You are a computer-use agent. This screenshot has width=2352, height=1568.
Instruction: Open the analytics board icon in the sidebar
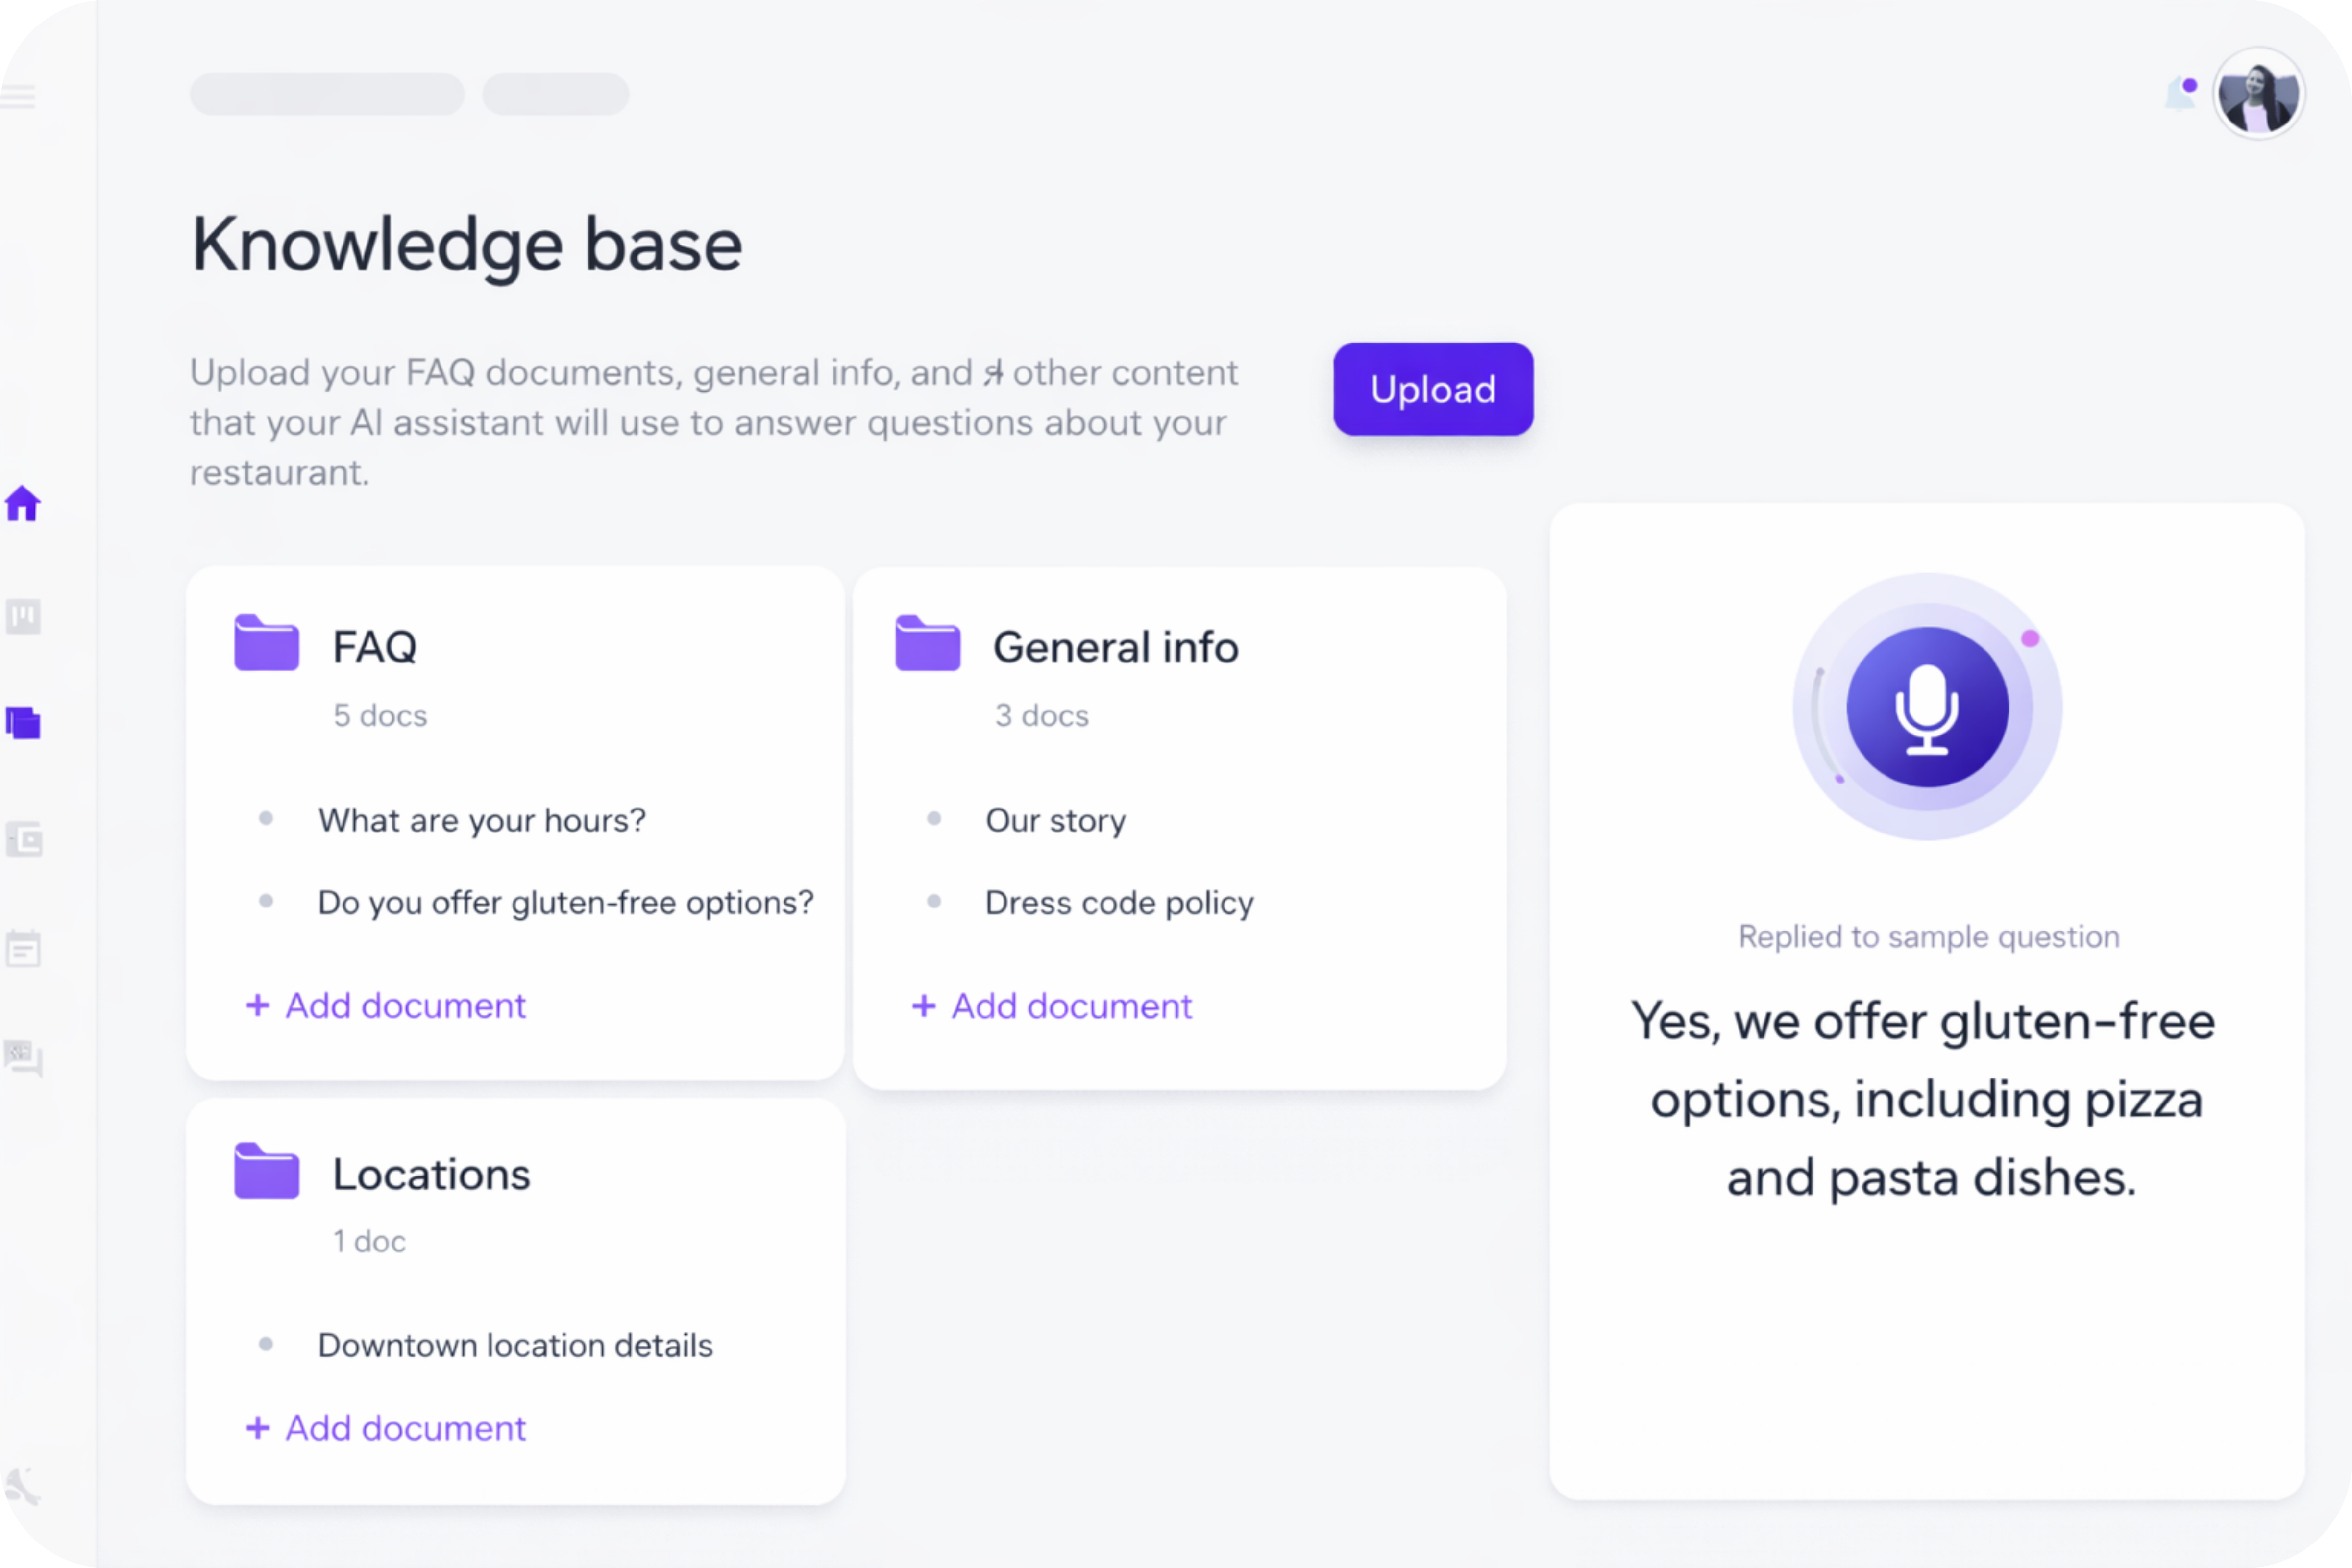pyautogui.click(x=22, y=617)
